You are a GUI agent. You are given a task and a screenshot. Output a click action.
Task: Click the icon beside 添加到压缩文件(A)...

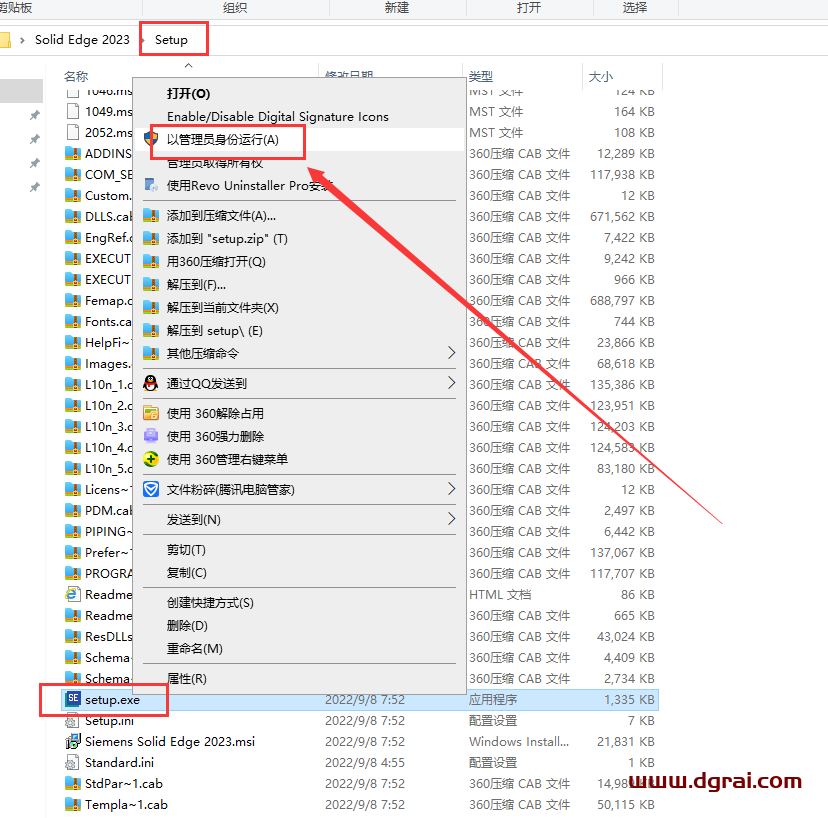click(x=151, y=215)
